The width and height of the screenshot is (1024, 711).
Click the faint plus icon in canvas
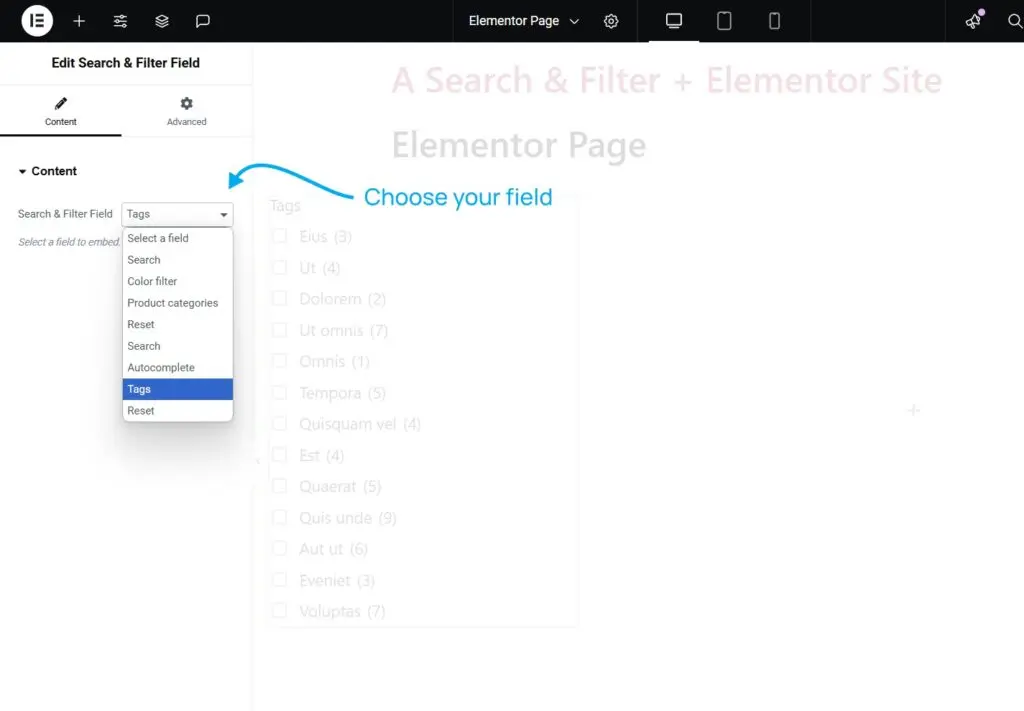[914, 410]
